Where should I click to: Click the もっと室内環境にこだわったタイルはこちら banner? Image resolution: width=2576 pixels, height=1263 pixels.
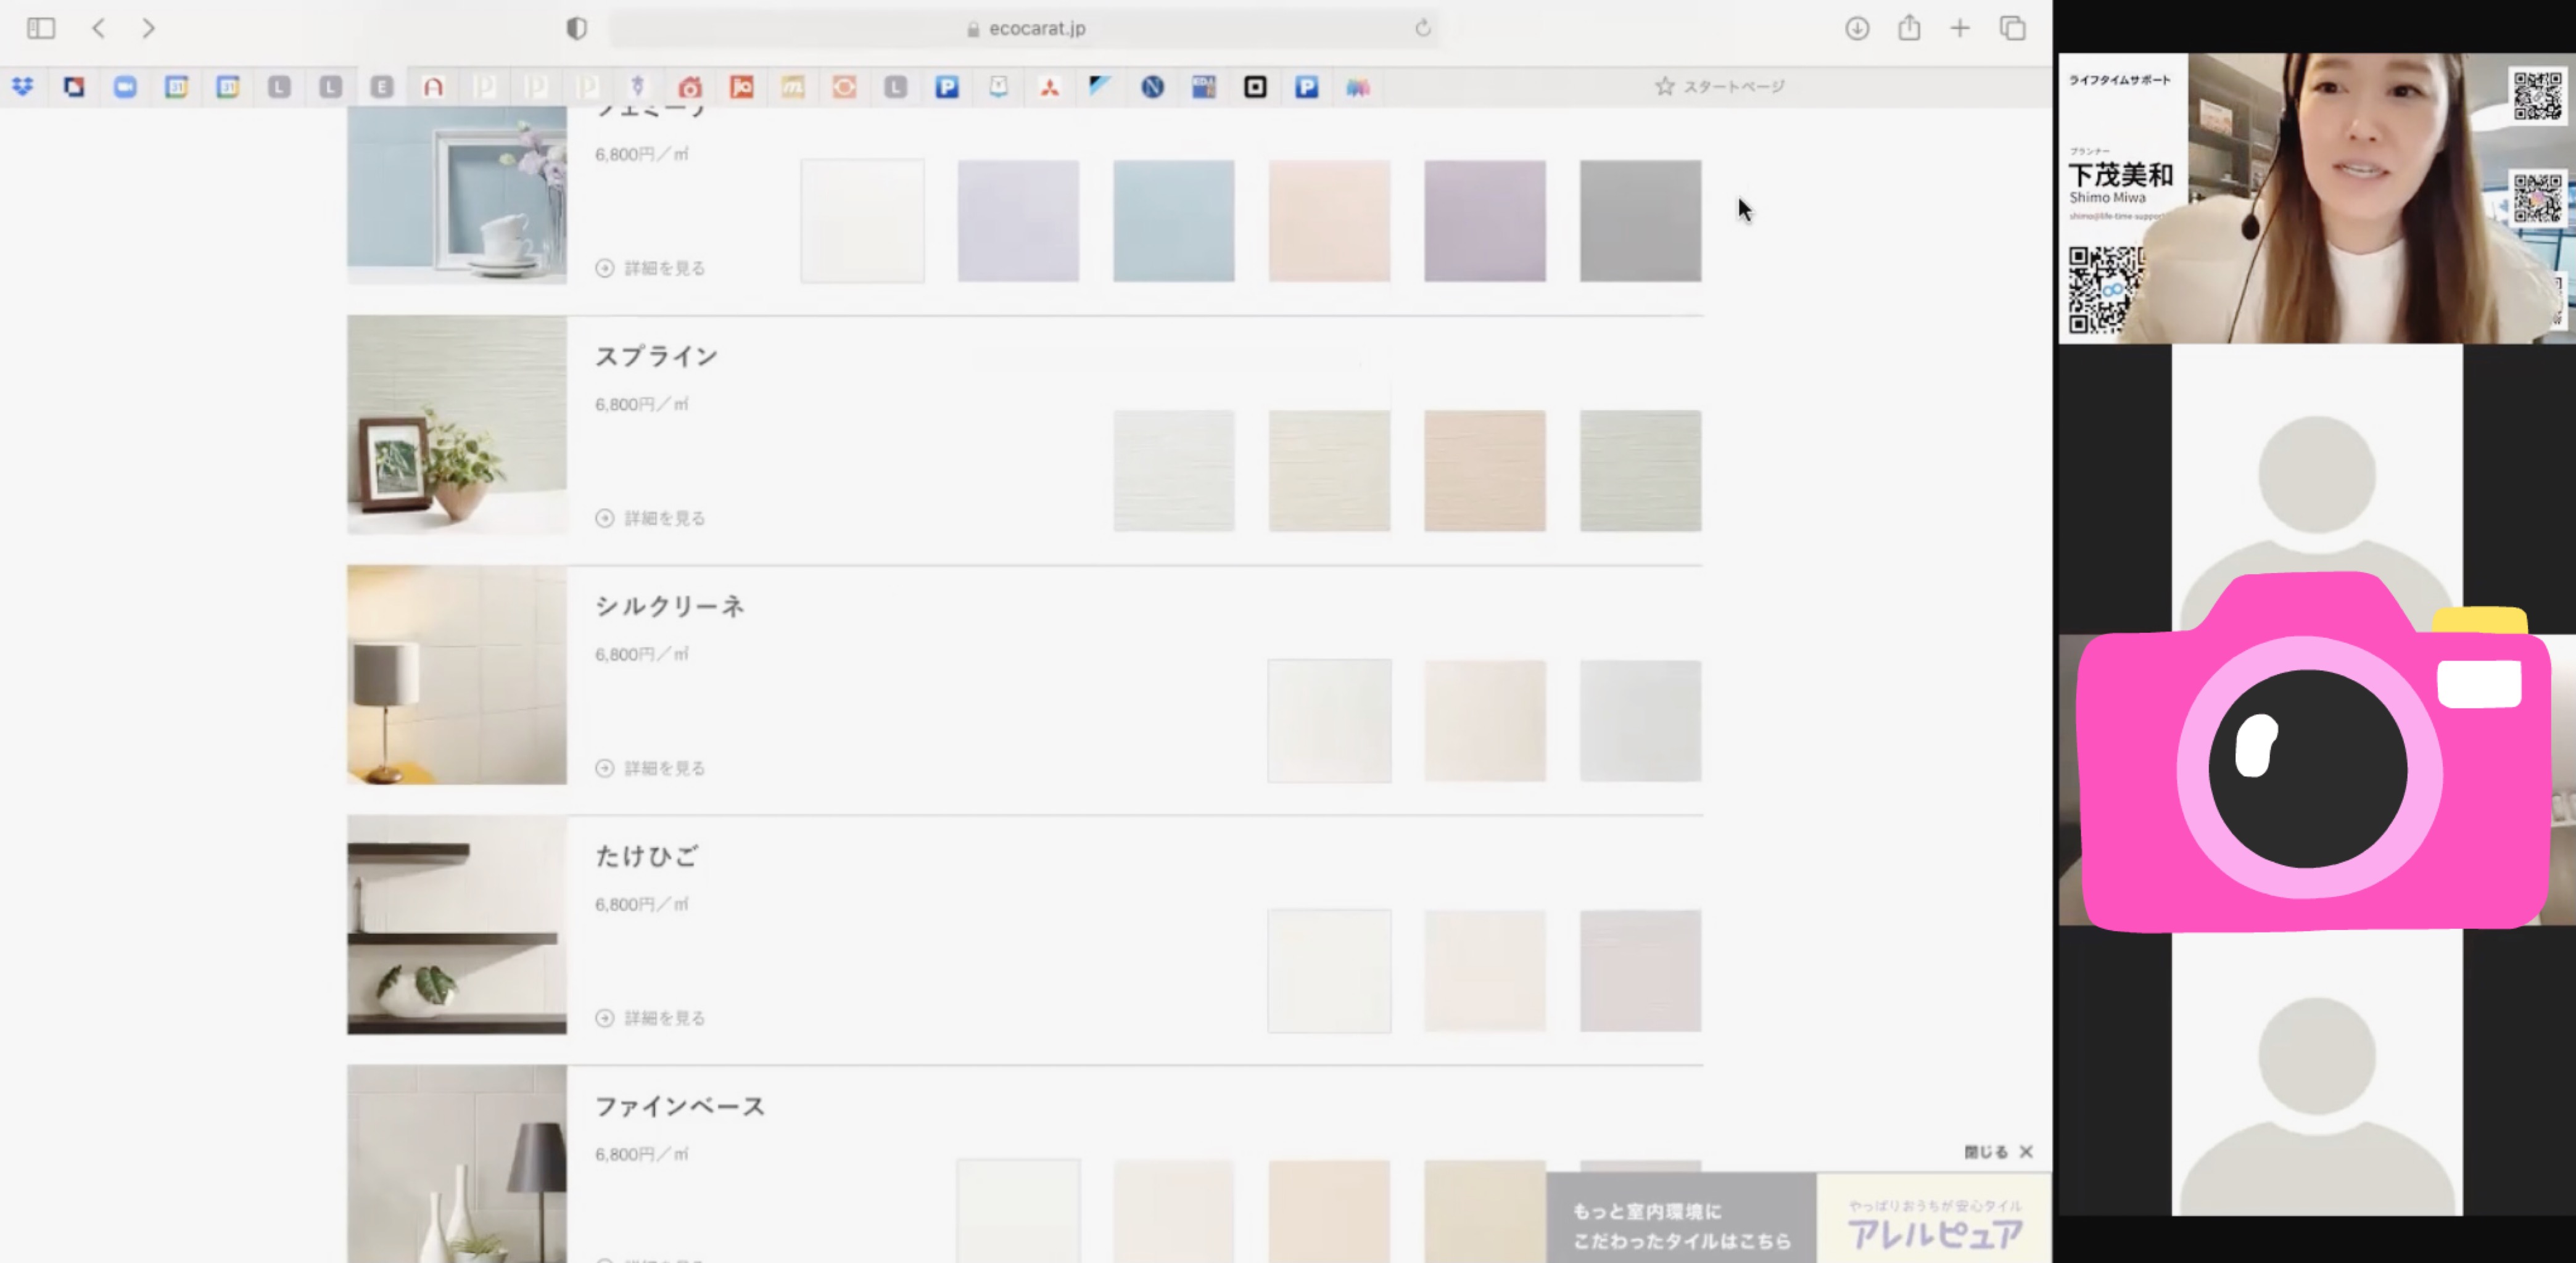point(1681,1218)
